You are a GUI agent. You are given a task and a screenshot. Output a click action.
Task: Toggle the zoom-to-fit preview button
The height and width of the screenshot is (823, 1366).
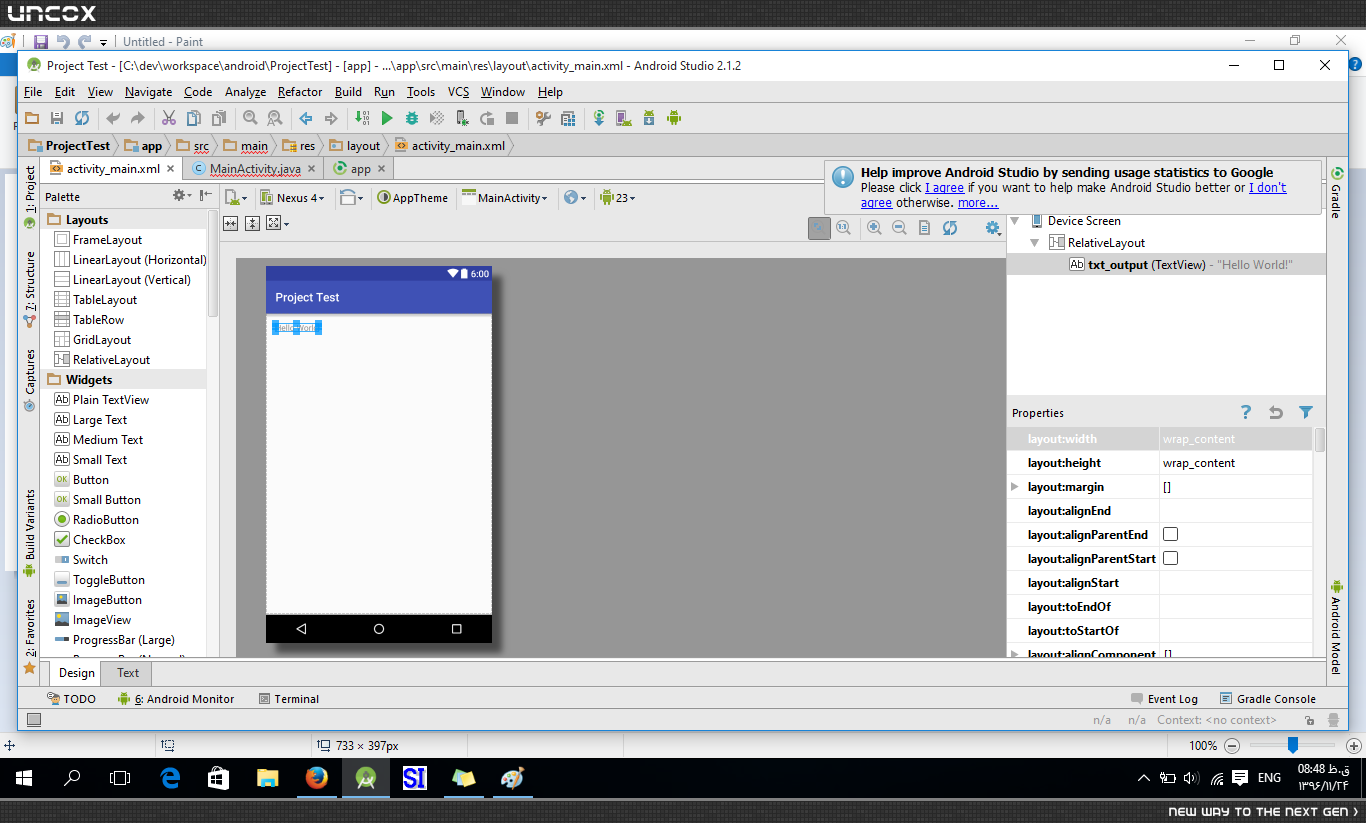819,228
